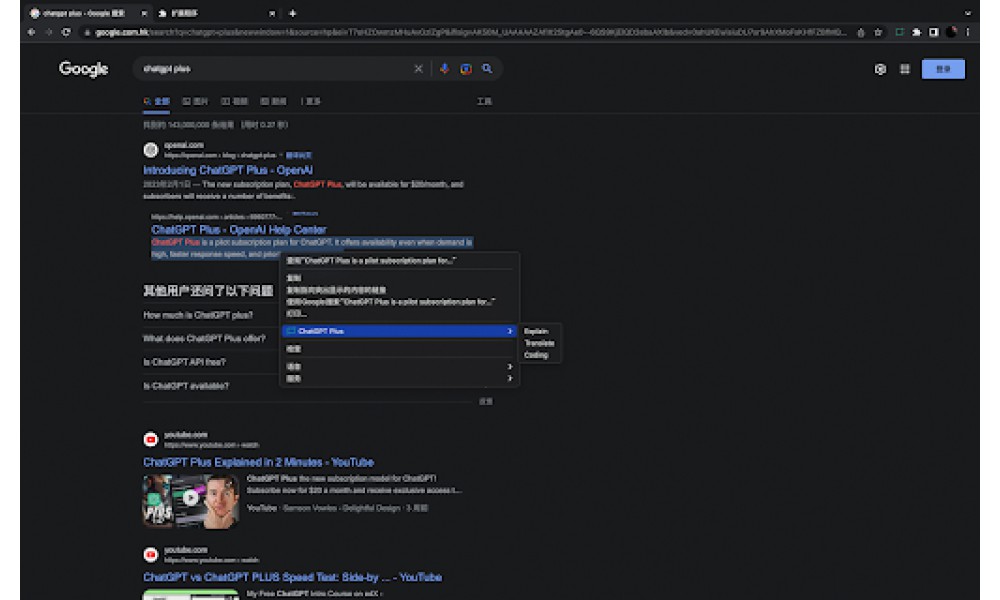Click the red YouTube favicon above 'Explained in 2 Minutes'
The height and width of the screenshot is (600, 1000).
(x=151, y=439)
